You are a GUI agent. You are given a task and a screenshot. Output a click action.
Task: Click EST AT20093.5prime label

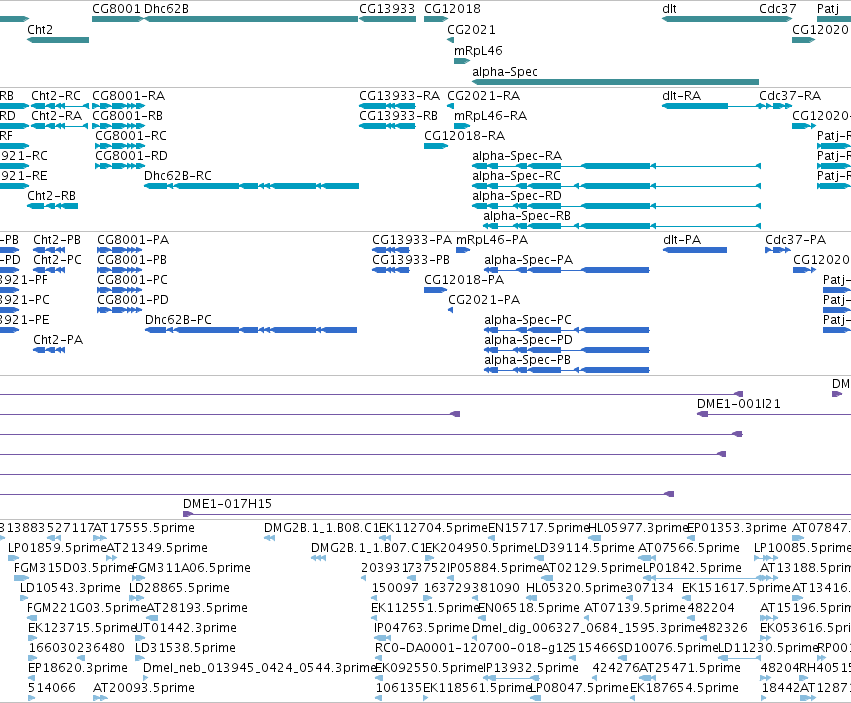[x=144, y=688]
